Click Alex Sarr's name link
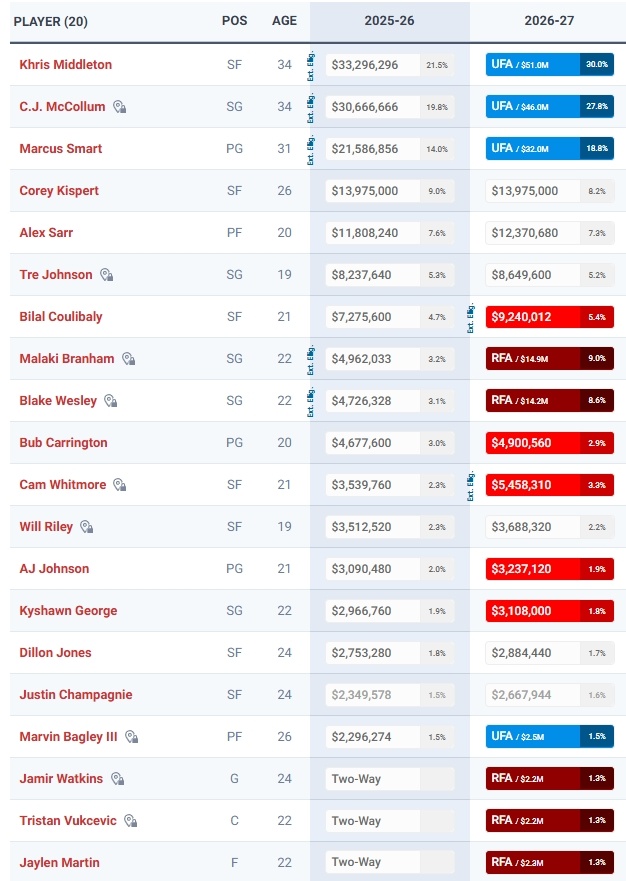Image resolution: width=626 pixels, height=881 pixels. coord(46,233)
